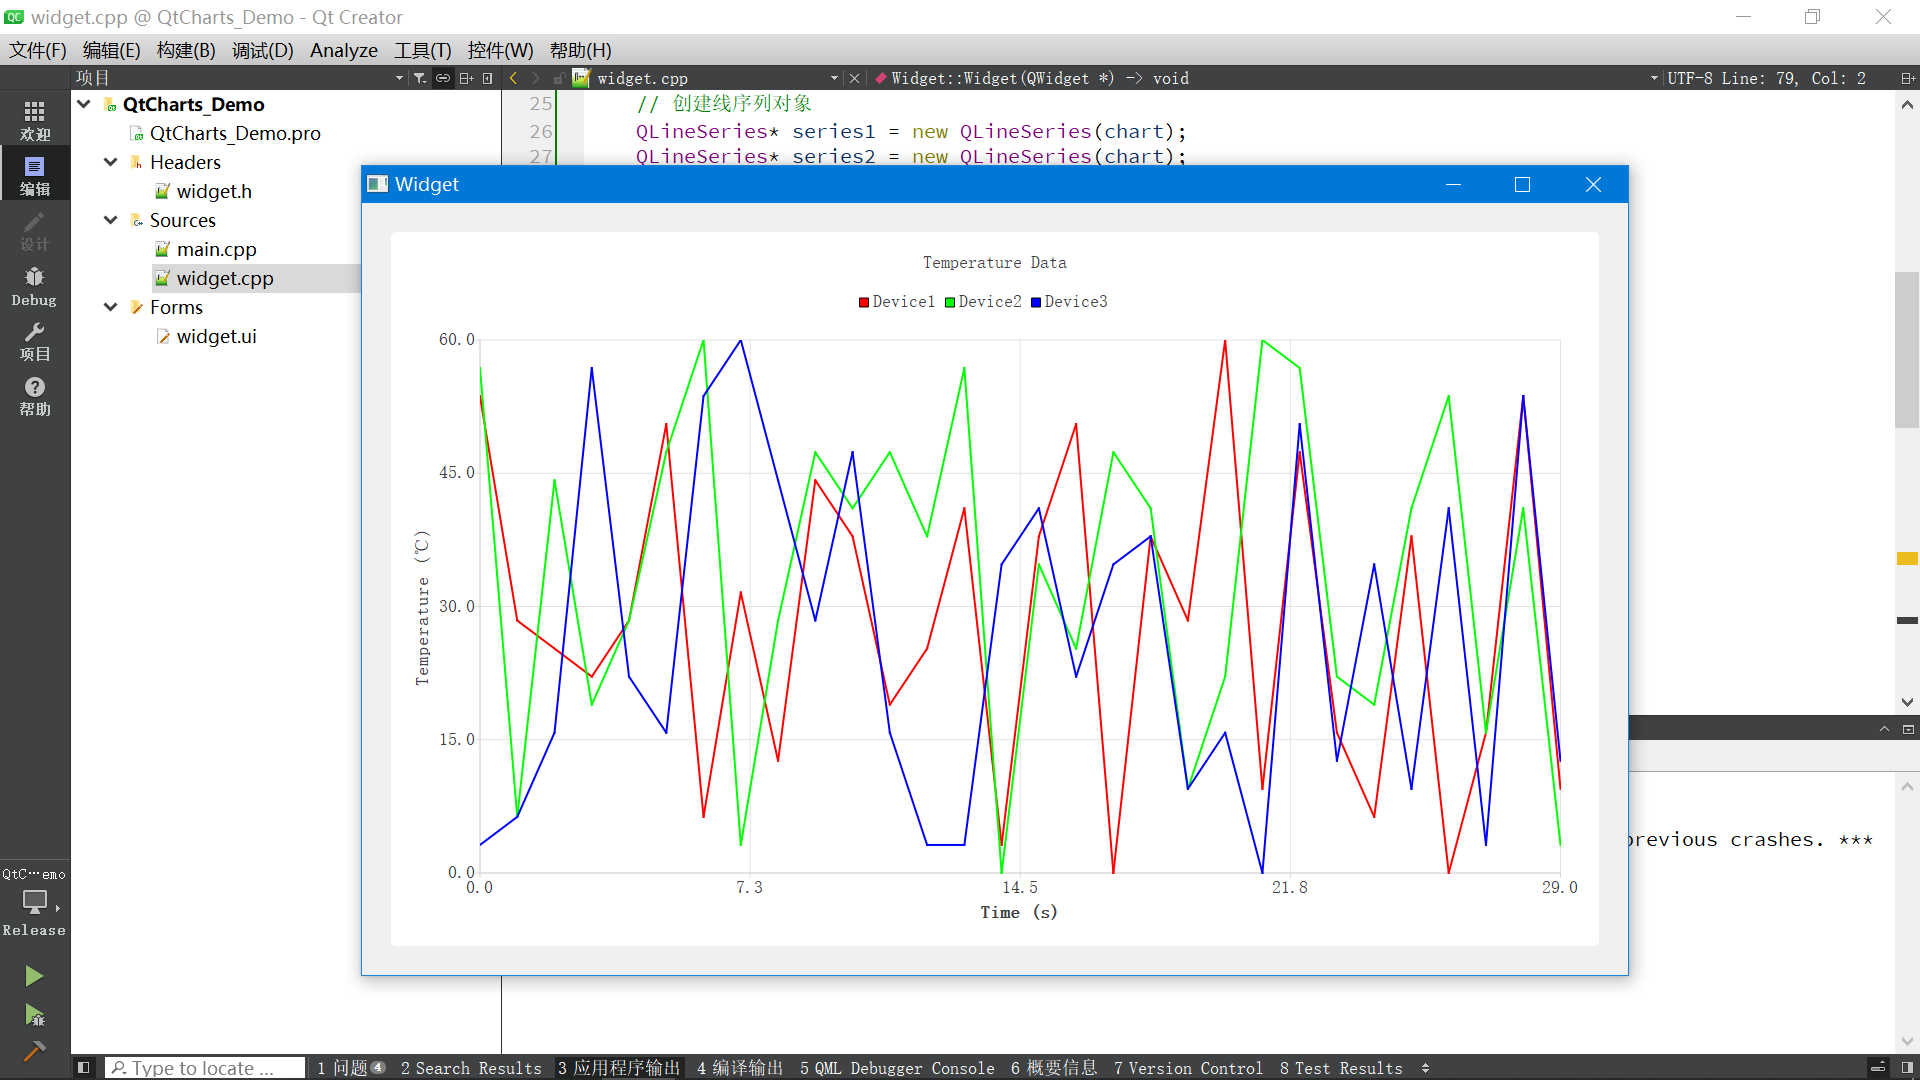Image resolution: width=1920 pixels, height=1080 pixels.
Task: Collapse the Sources folder tree node
Action: click(x=111, y=220)
